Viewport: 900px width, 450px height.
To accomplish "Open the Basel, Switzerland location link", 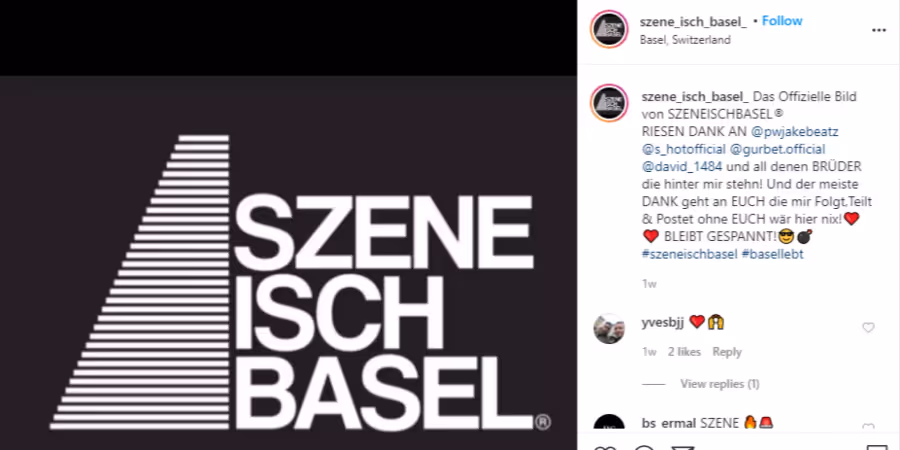I will (685, 40).
